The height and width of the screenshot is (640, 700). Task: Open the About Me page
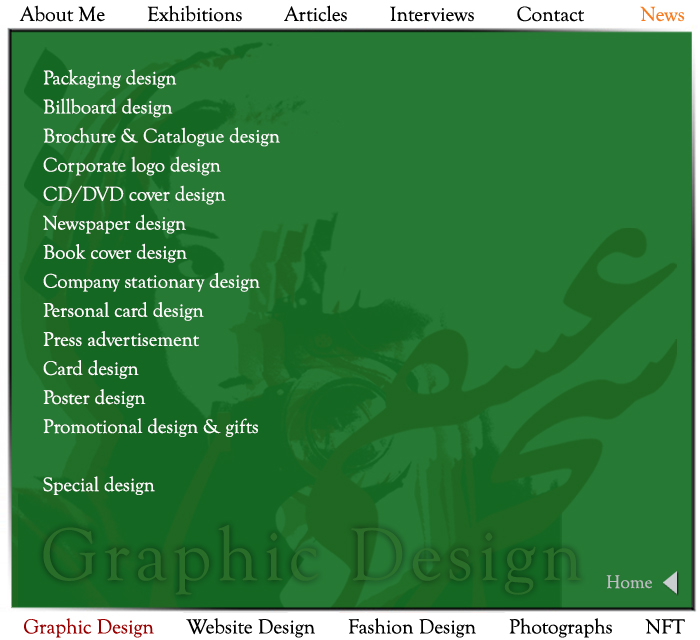click(x=62, y=15)
